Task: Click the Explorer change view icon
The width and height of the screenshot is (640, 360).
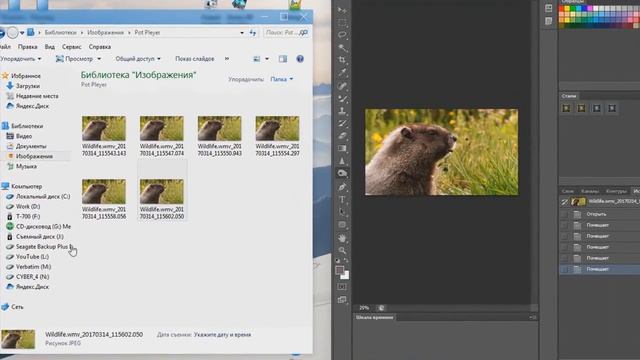Action: pos(256,59)
